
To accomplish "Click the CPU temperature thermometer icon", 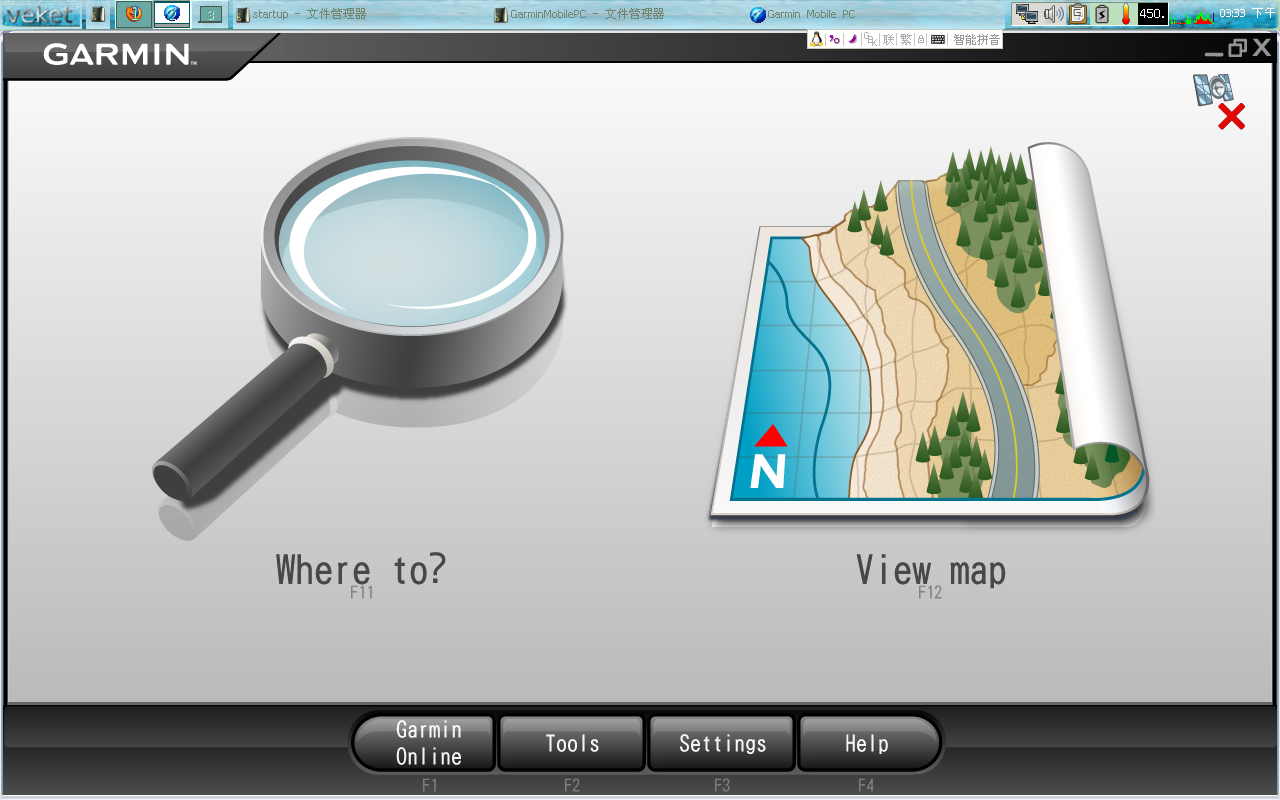I will pos(1125,14).
